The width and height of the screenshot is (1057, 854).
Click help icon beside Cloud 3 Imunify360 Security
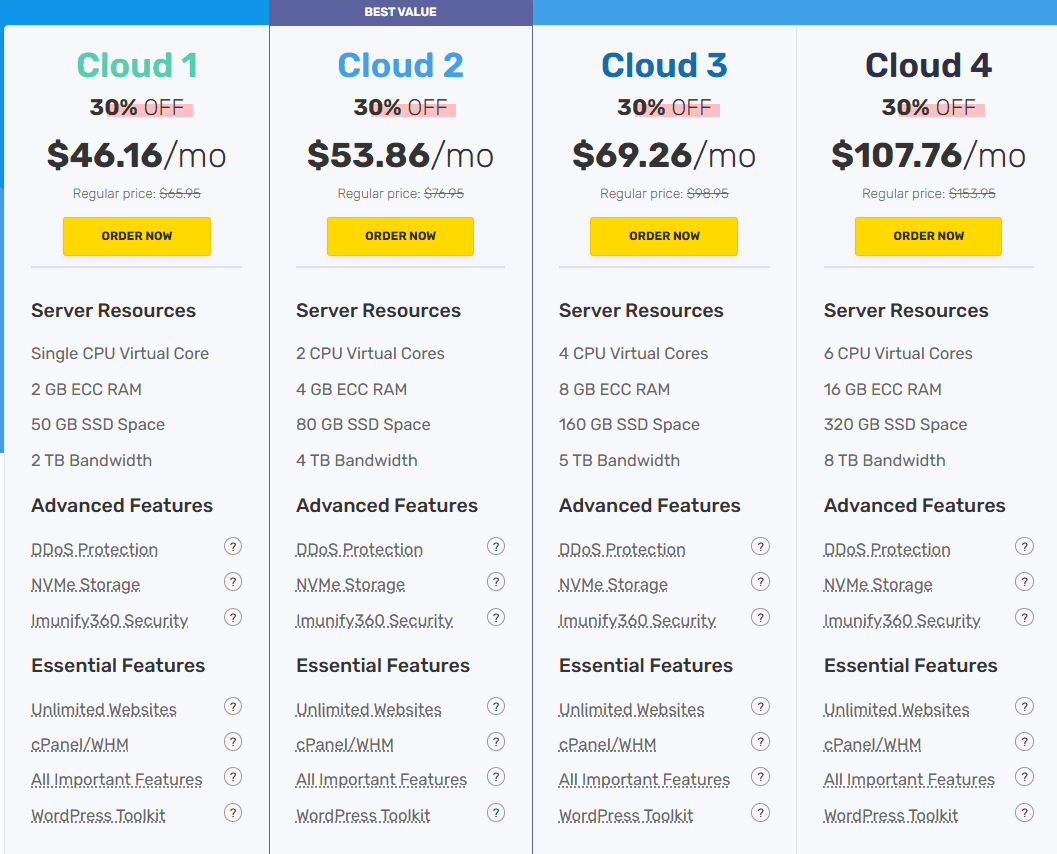[x=760, y=617]
